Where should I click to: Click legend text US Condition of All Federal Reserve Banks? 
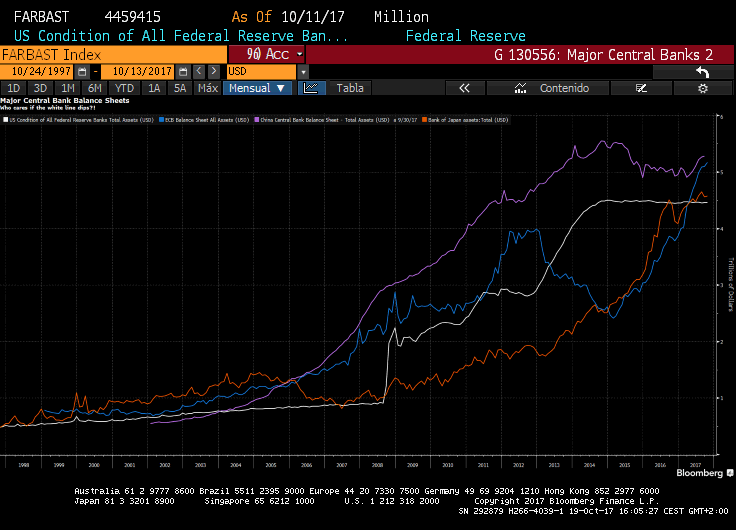point(82,120)
